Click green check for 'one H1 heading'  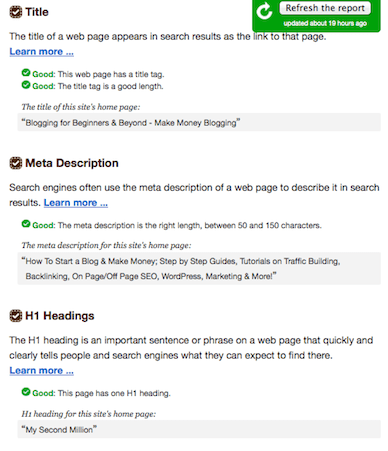[x=26, y=392]
